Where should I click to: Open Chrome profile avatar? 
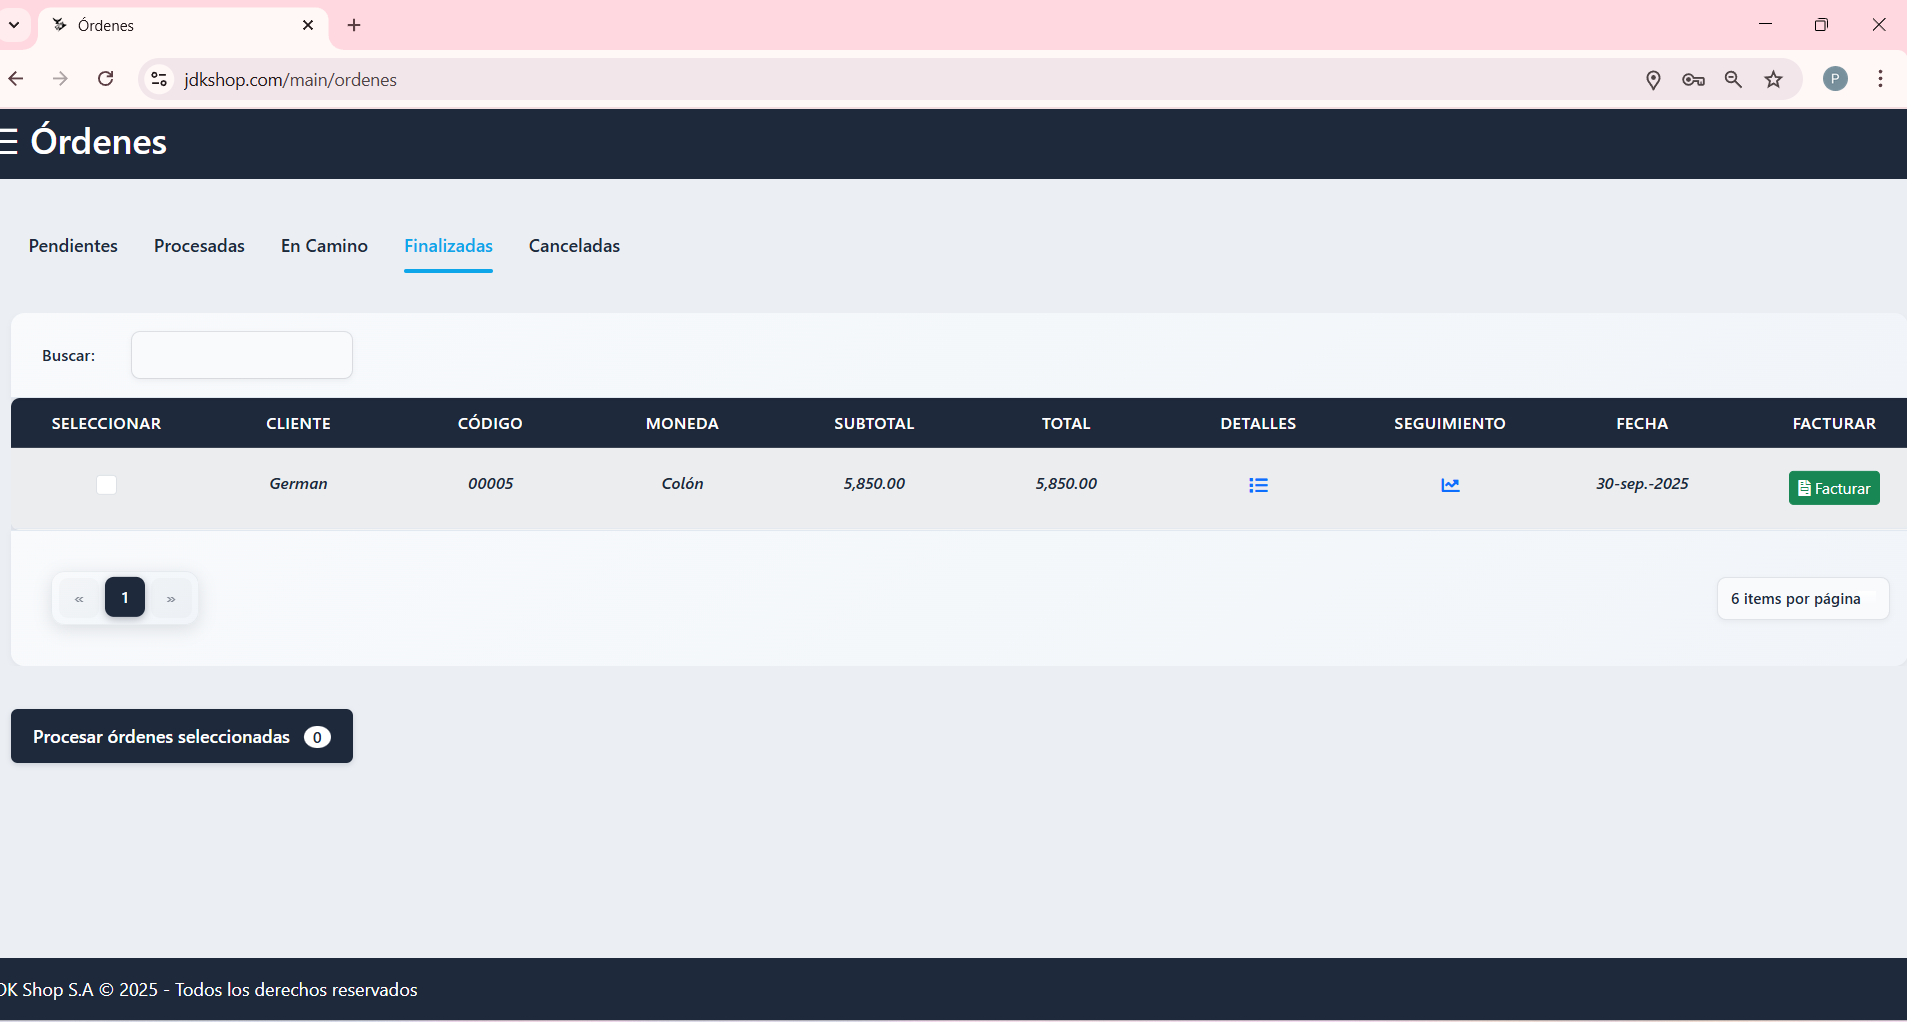coord(1835,79)
